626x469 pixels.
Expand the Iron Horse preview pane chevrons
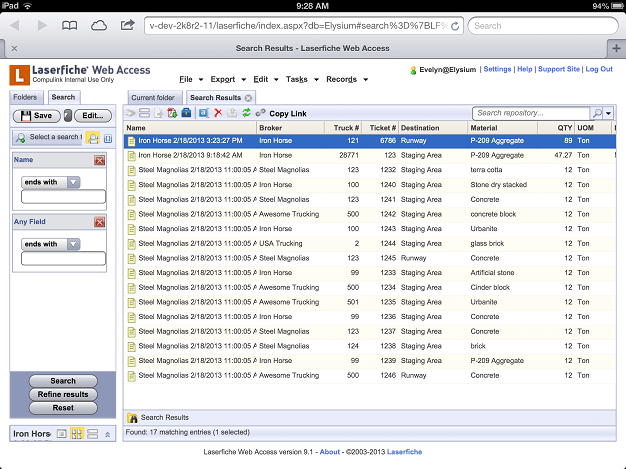107,435
